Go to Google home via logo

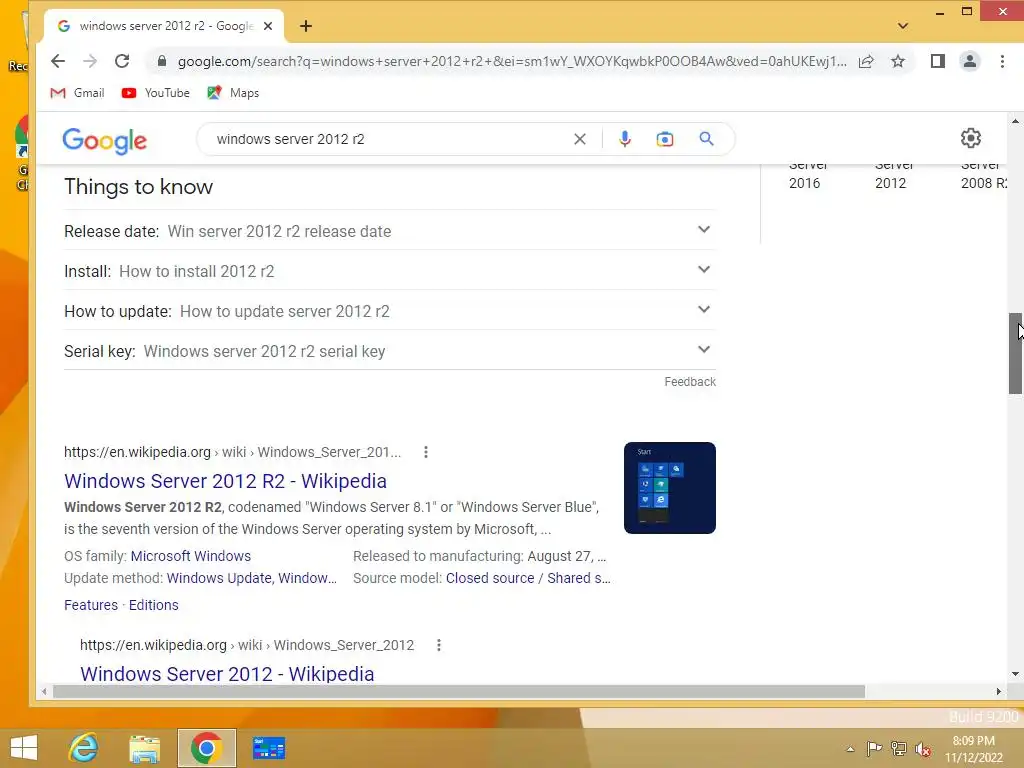click(x=104, y=140)
